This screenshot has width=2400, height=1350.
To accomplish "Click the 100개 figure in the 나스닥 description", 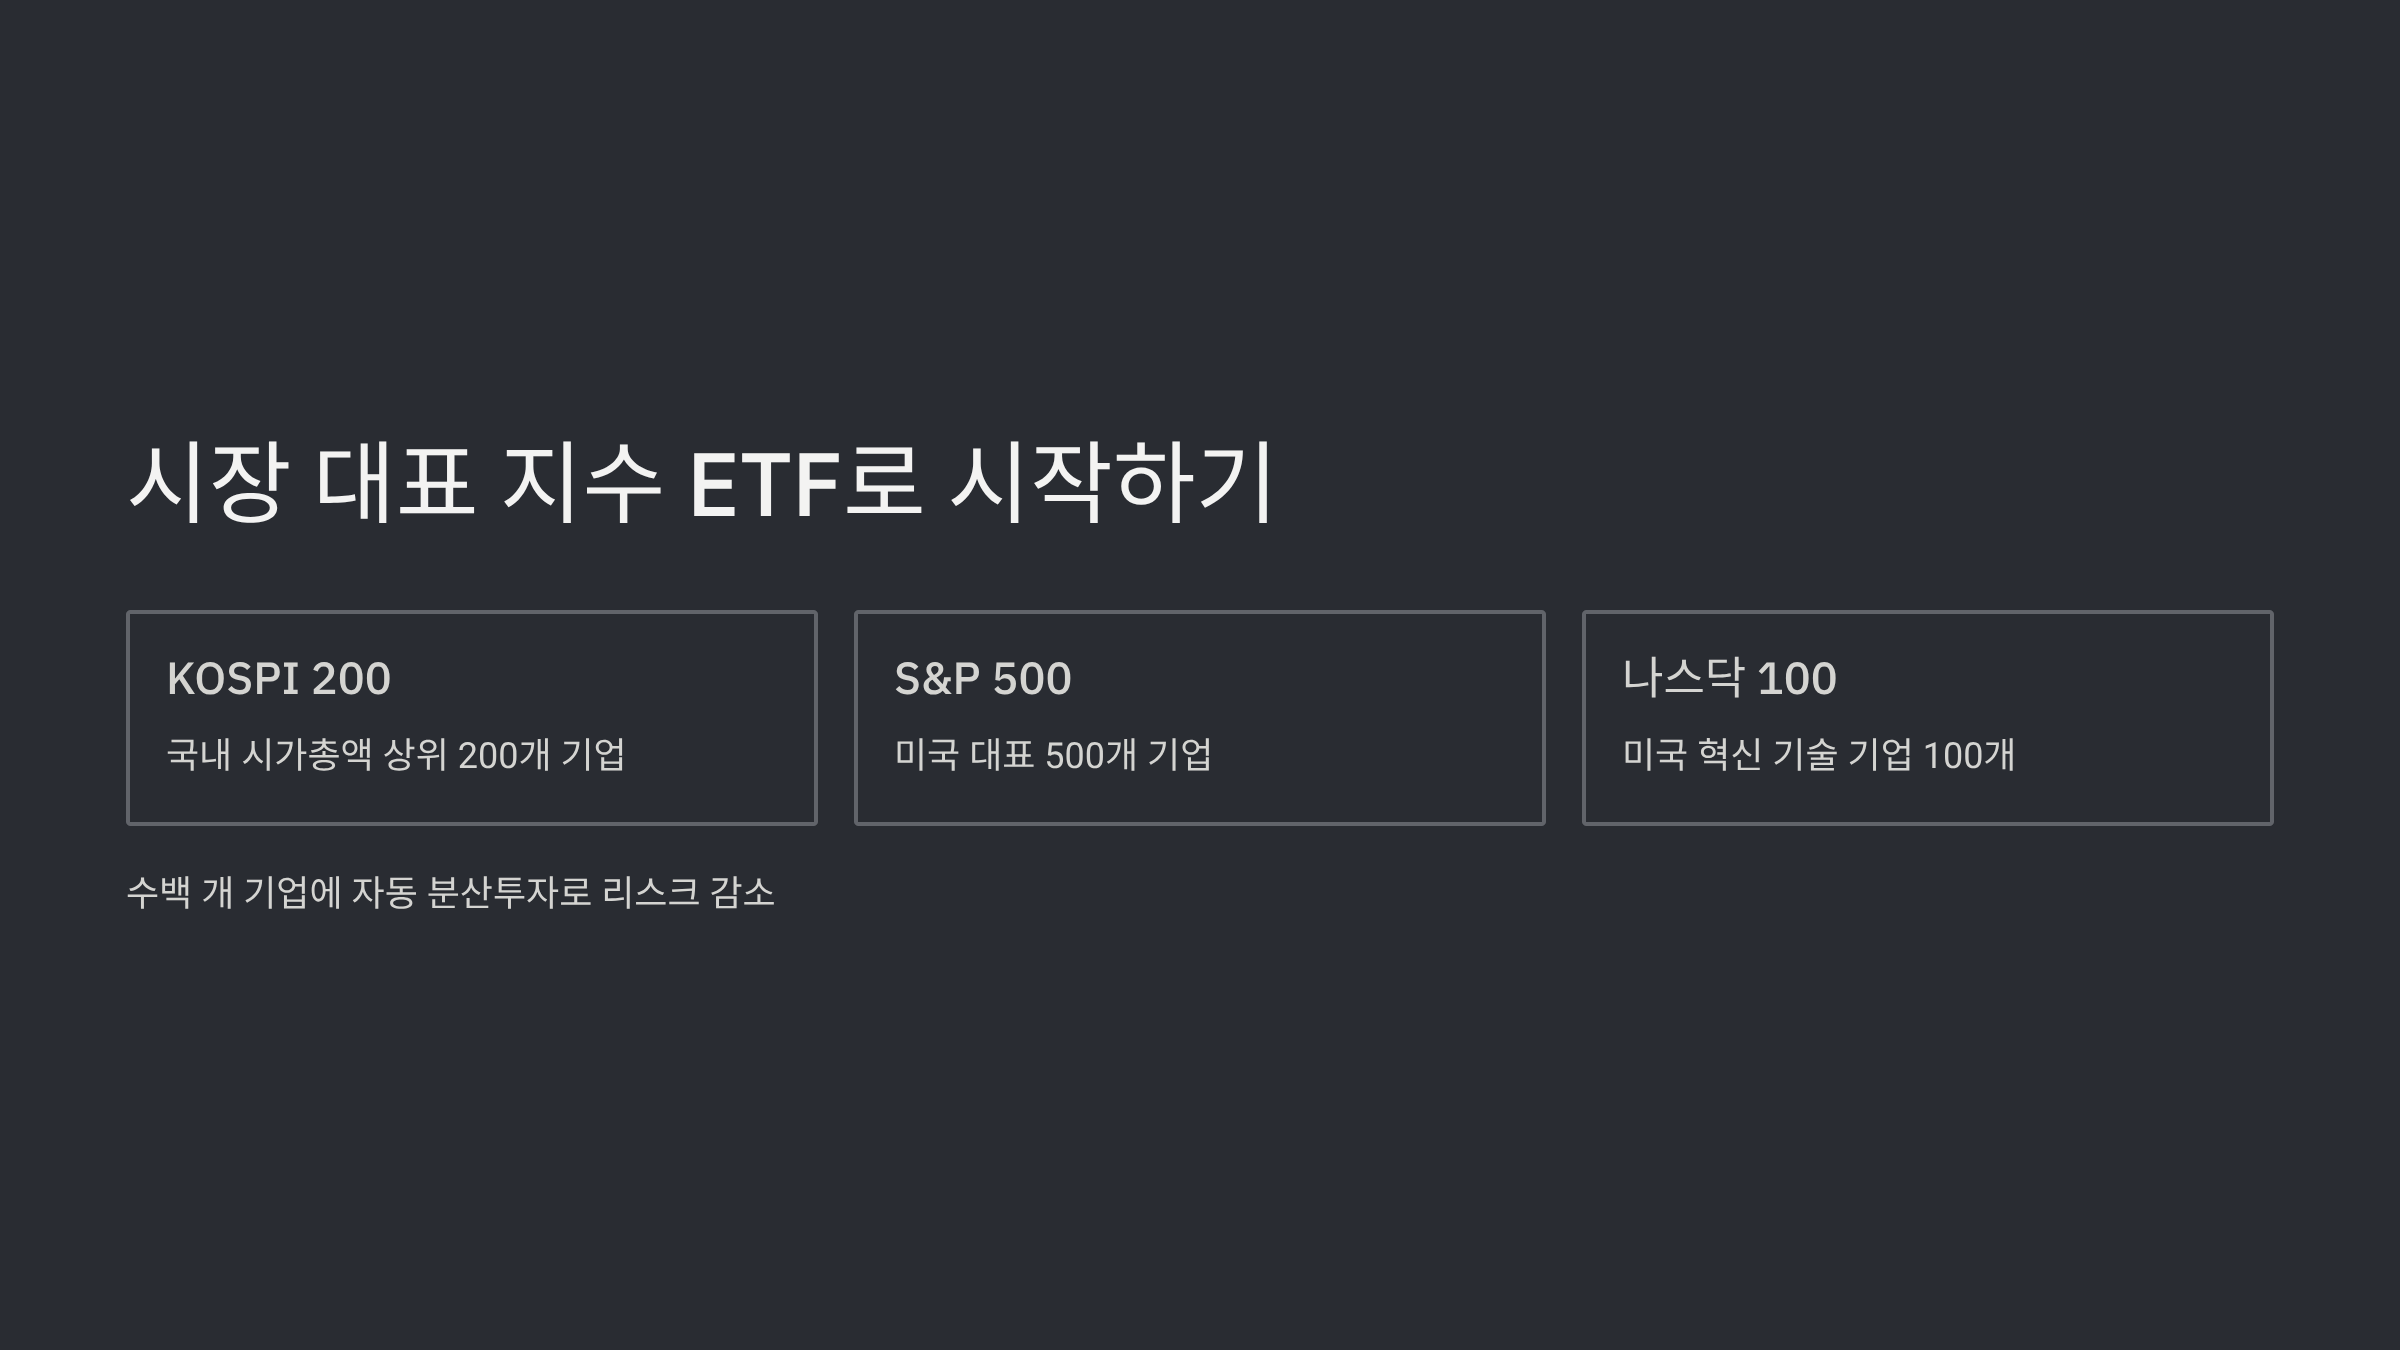I will click(1969, 755).
